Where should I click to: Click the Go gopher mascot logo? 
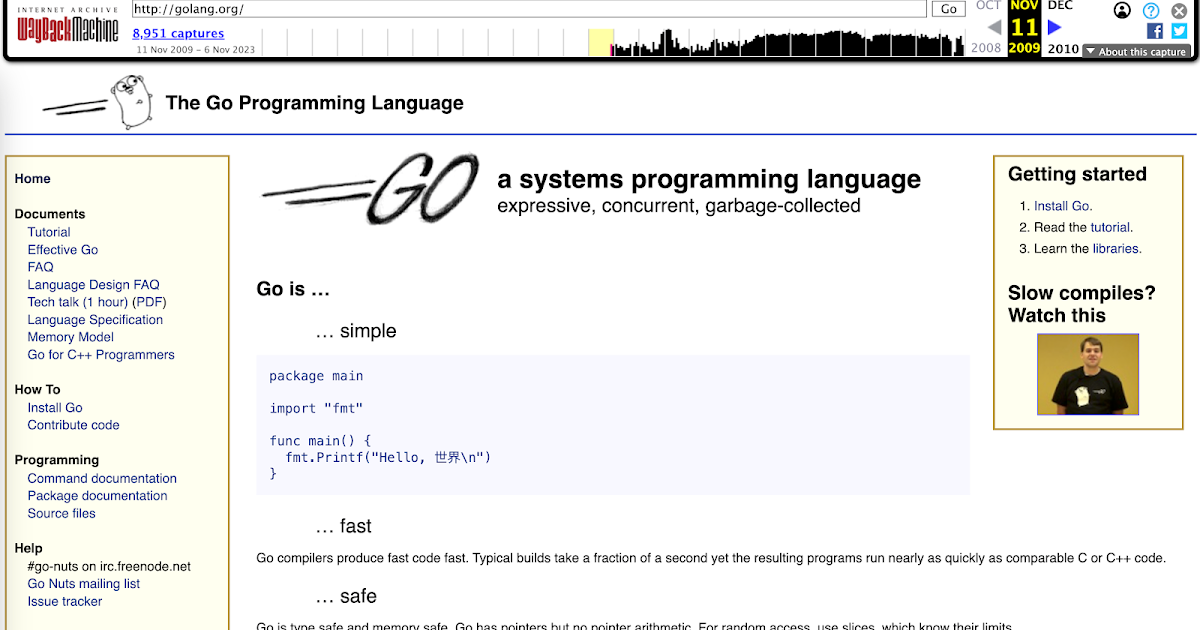(x=128, y=102)
